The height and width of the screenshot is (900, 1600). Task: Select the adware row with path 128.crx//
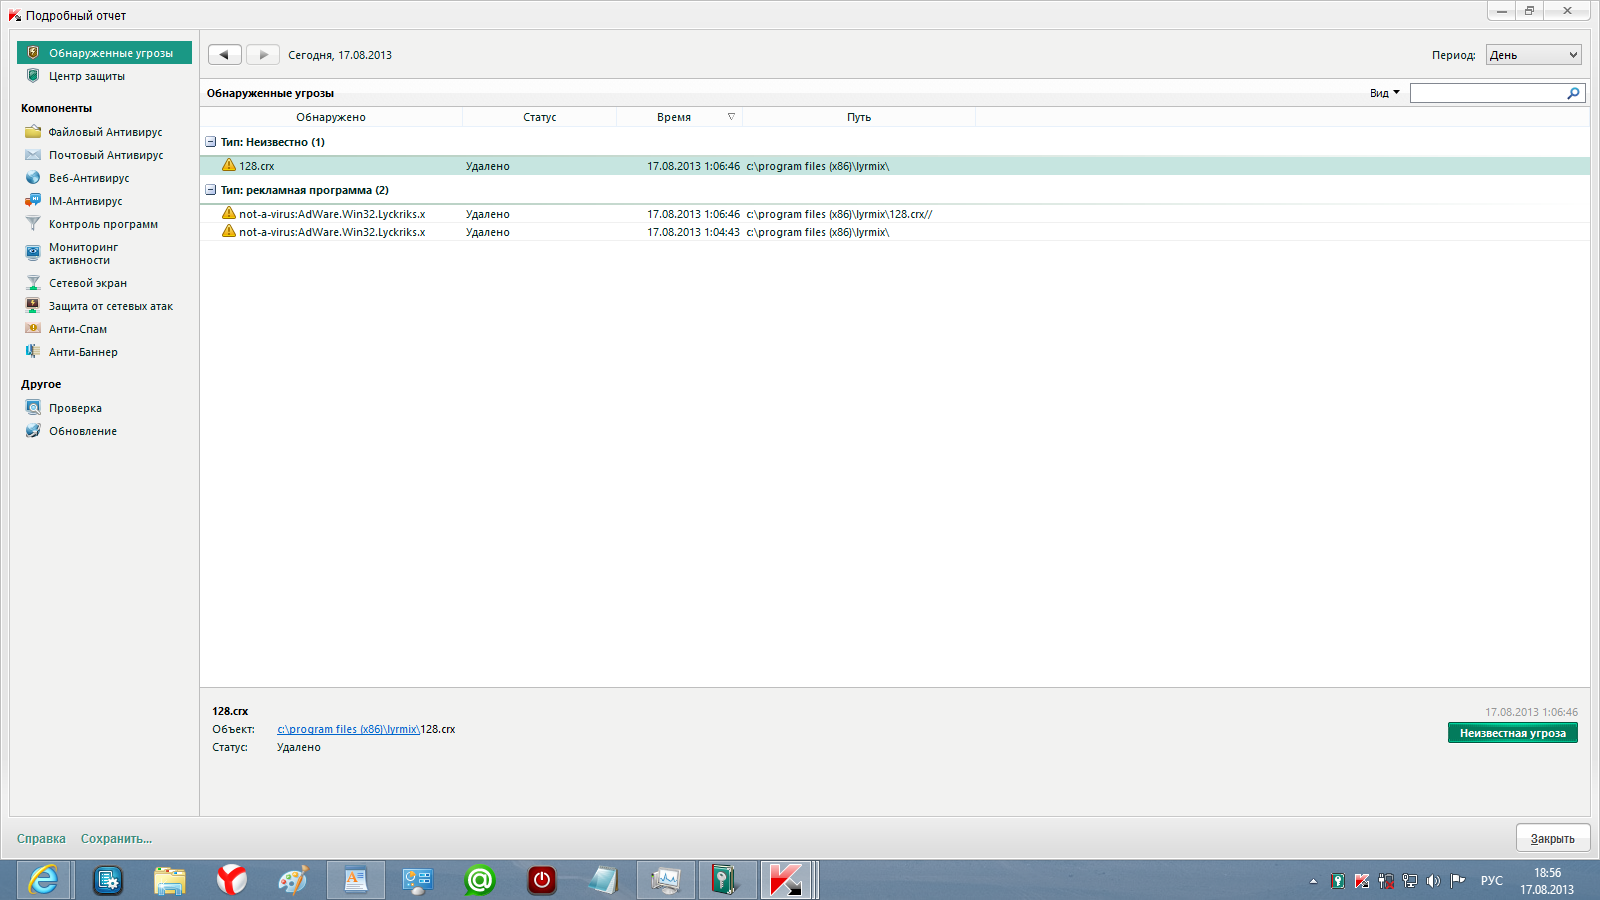coord(895,214)
